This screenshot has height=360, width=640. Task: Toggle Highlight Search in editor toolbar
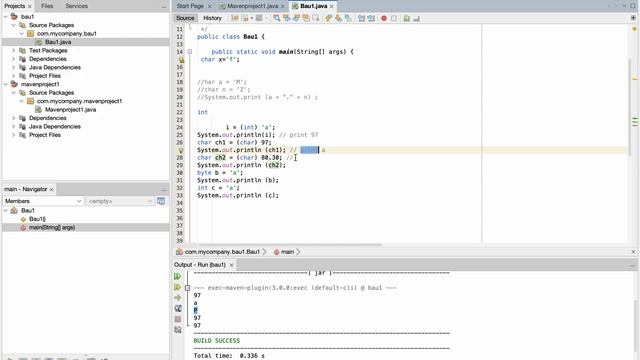point(306,18)
